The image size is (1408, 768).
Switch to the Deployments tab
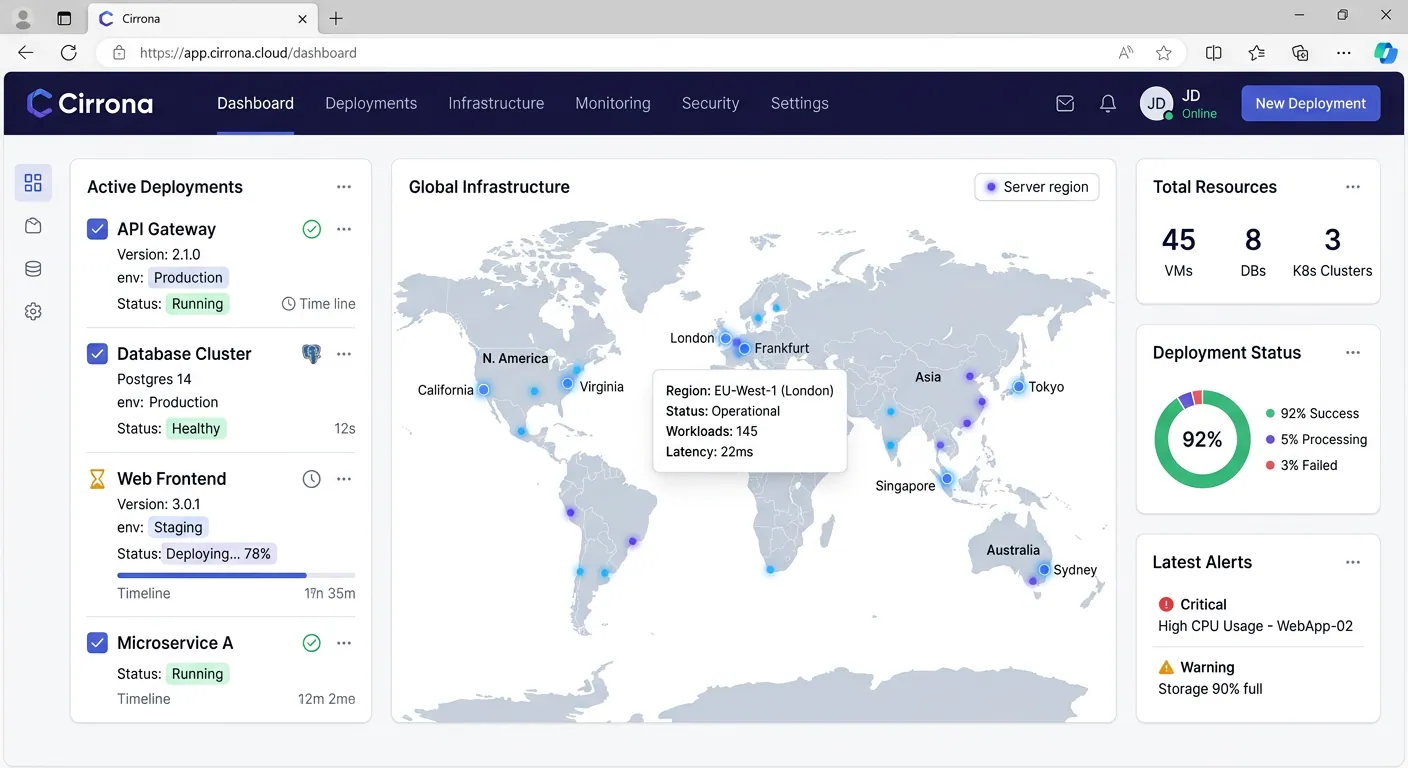371,103
